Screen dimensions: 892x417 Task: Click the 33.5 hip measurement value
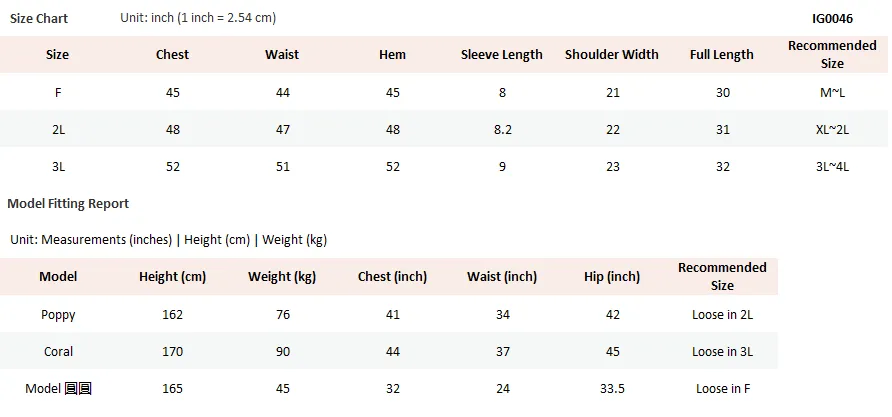click(x=612, y=389)
